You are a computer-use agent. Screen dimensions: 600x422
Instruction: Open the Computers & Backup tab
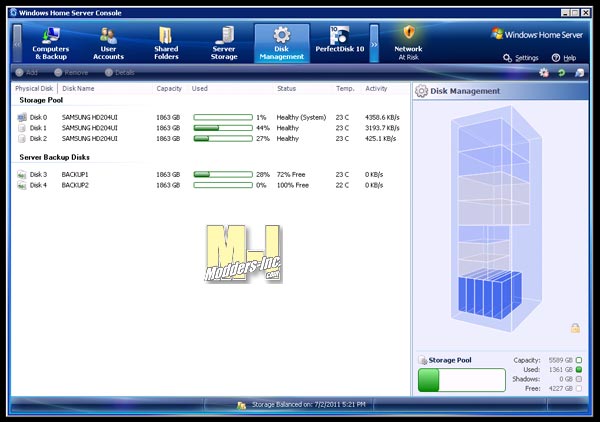(51, 43)
